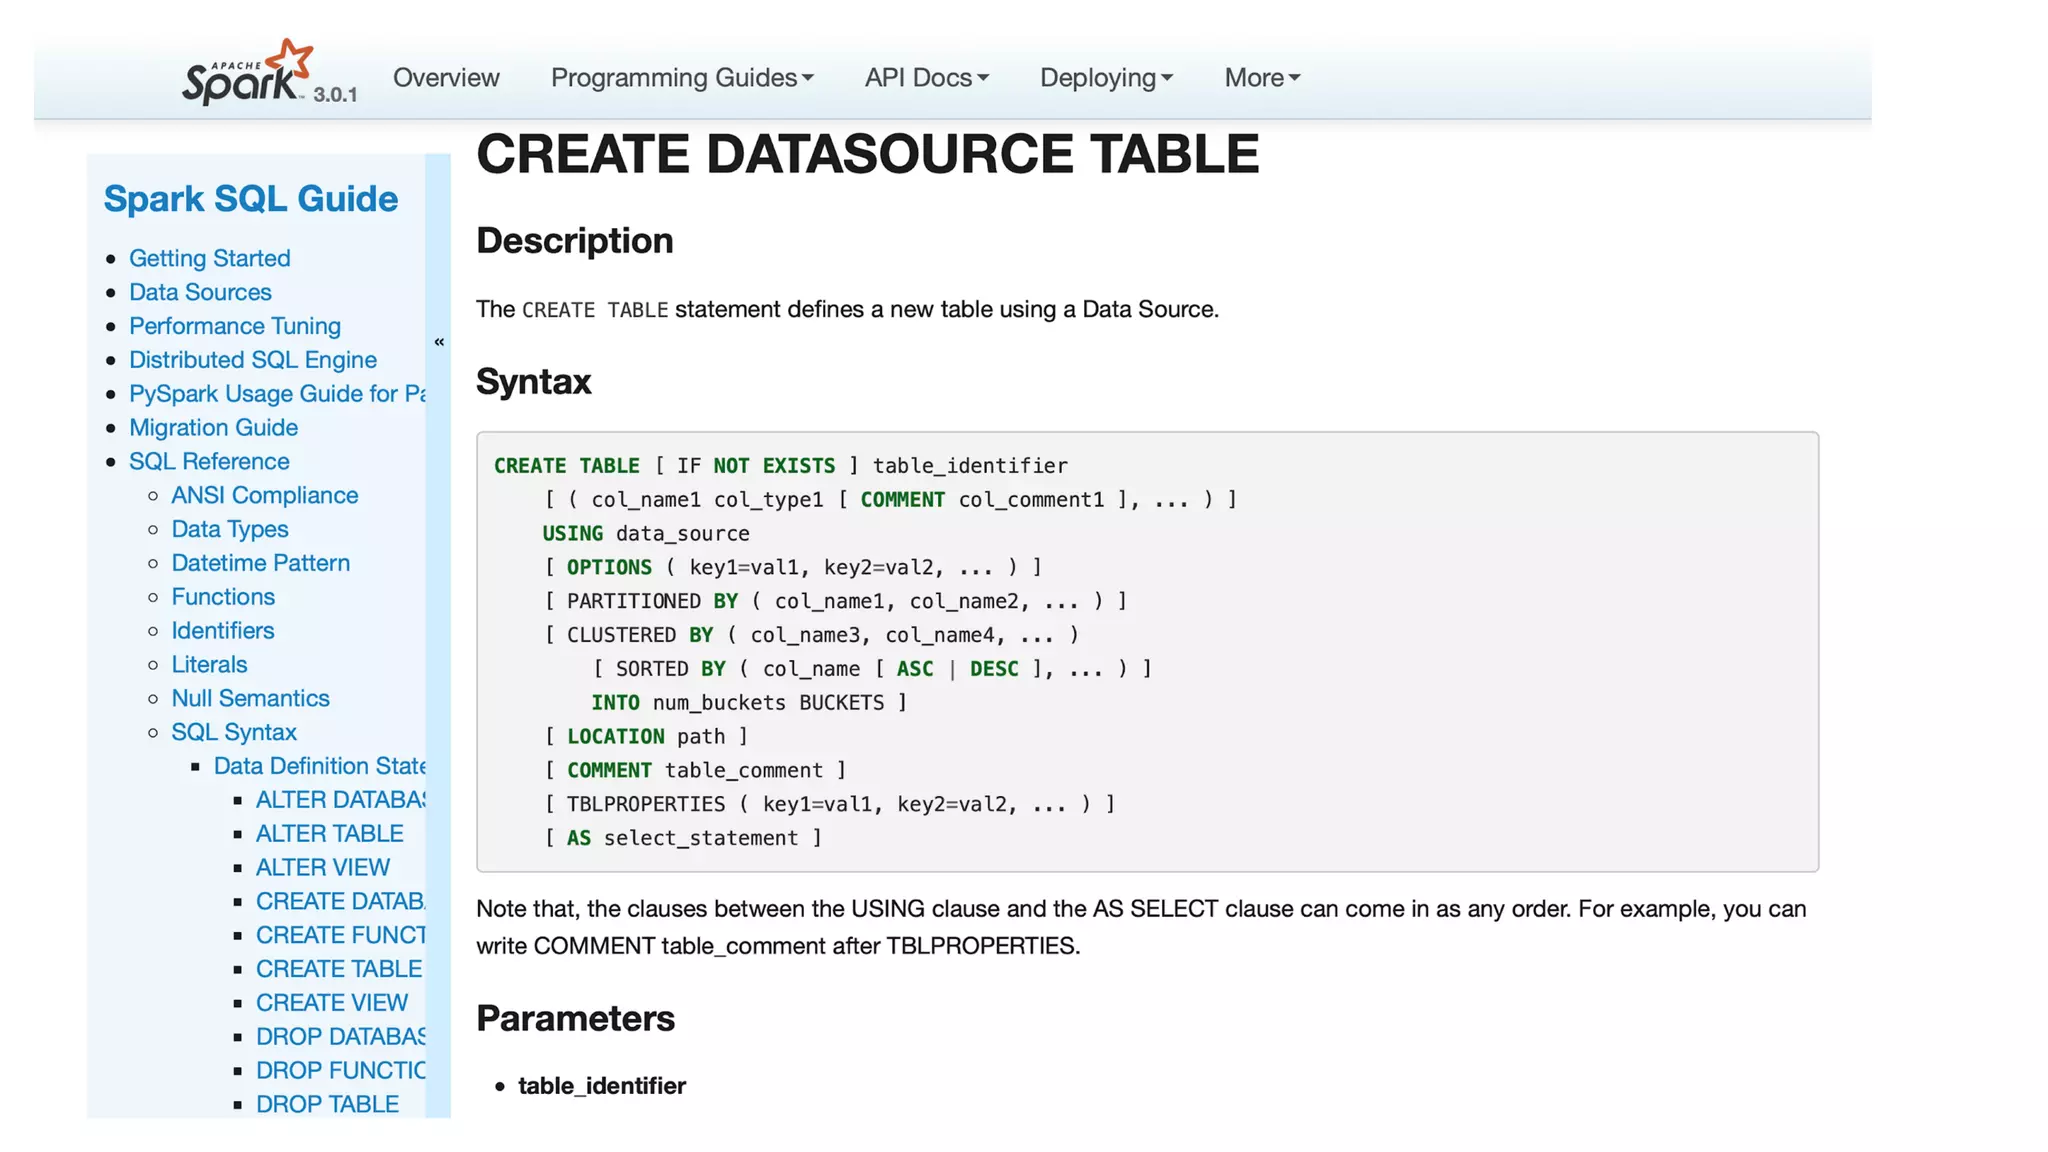Open the Deploying dropdown menu
The image size is (2048, 1152).
(x=1106, y=78)
